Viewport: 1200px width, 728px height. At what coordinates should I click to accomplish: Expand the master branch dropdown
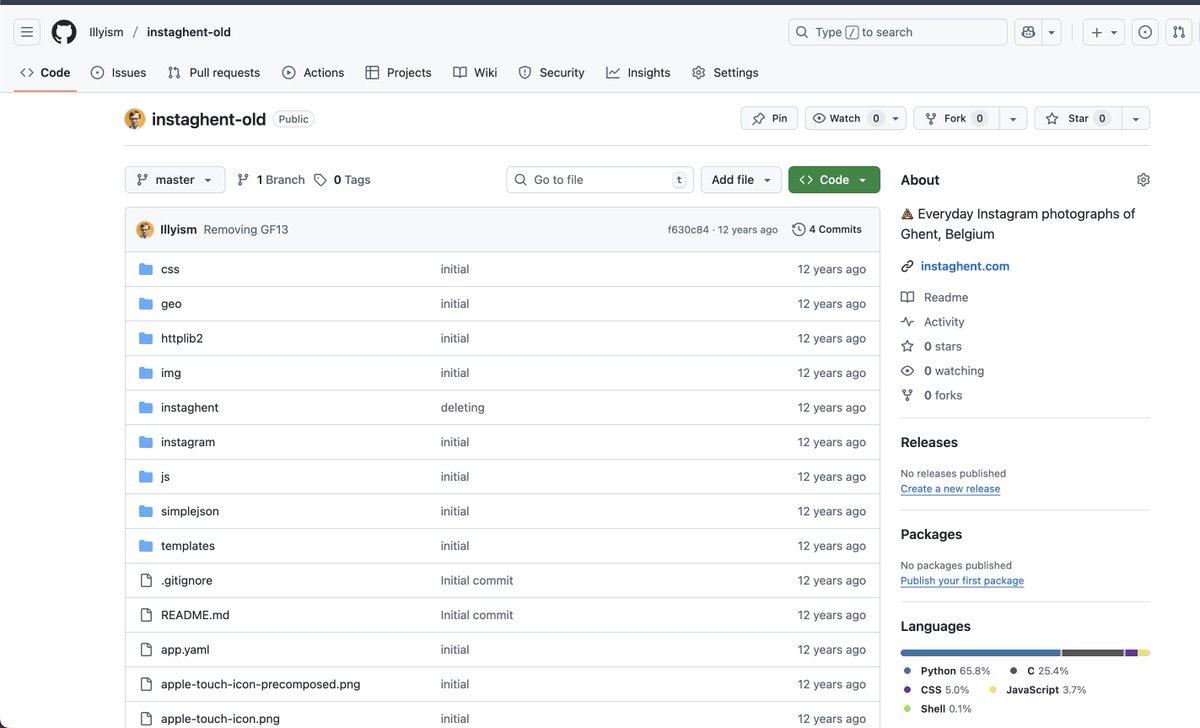(x=175, y=180)
